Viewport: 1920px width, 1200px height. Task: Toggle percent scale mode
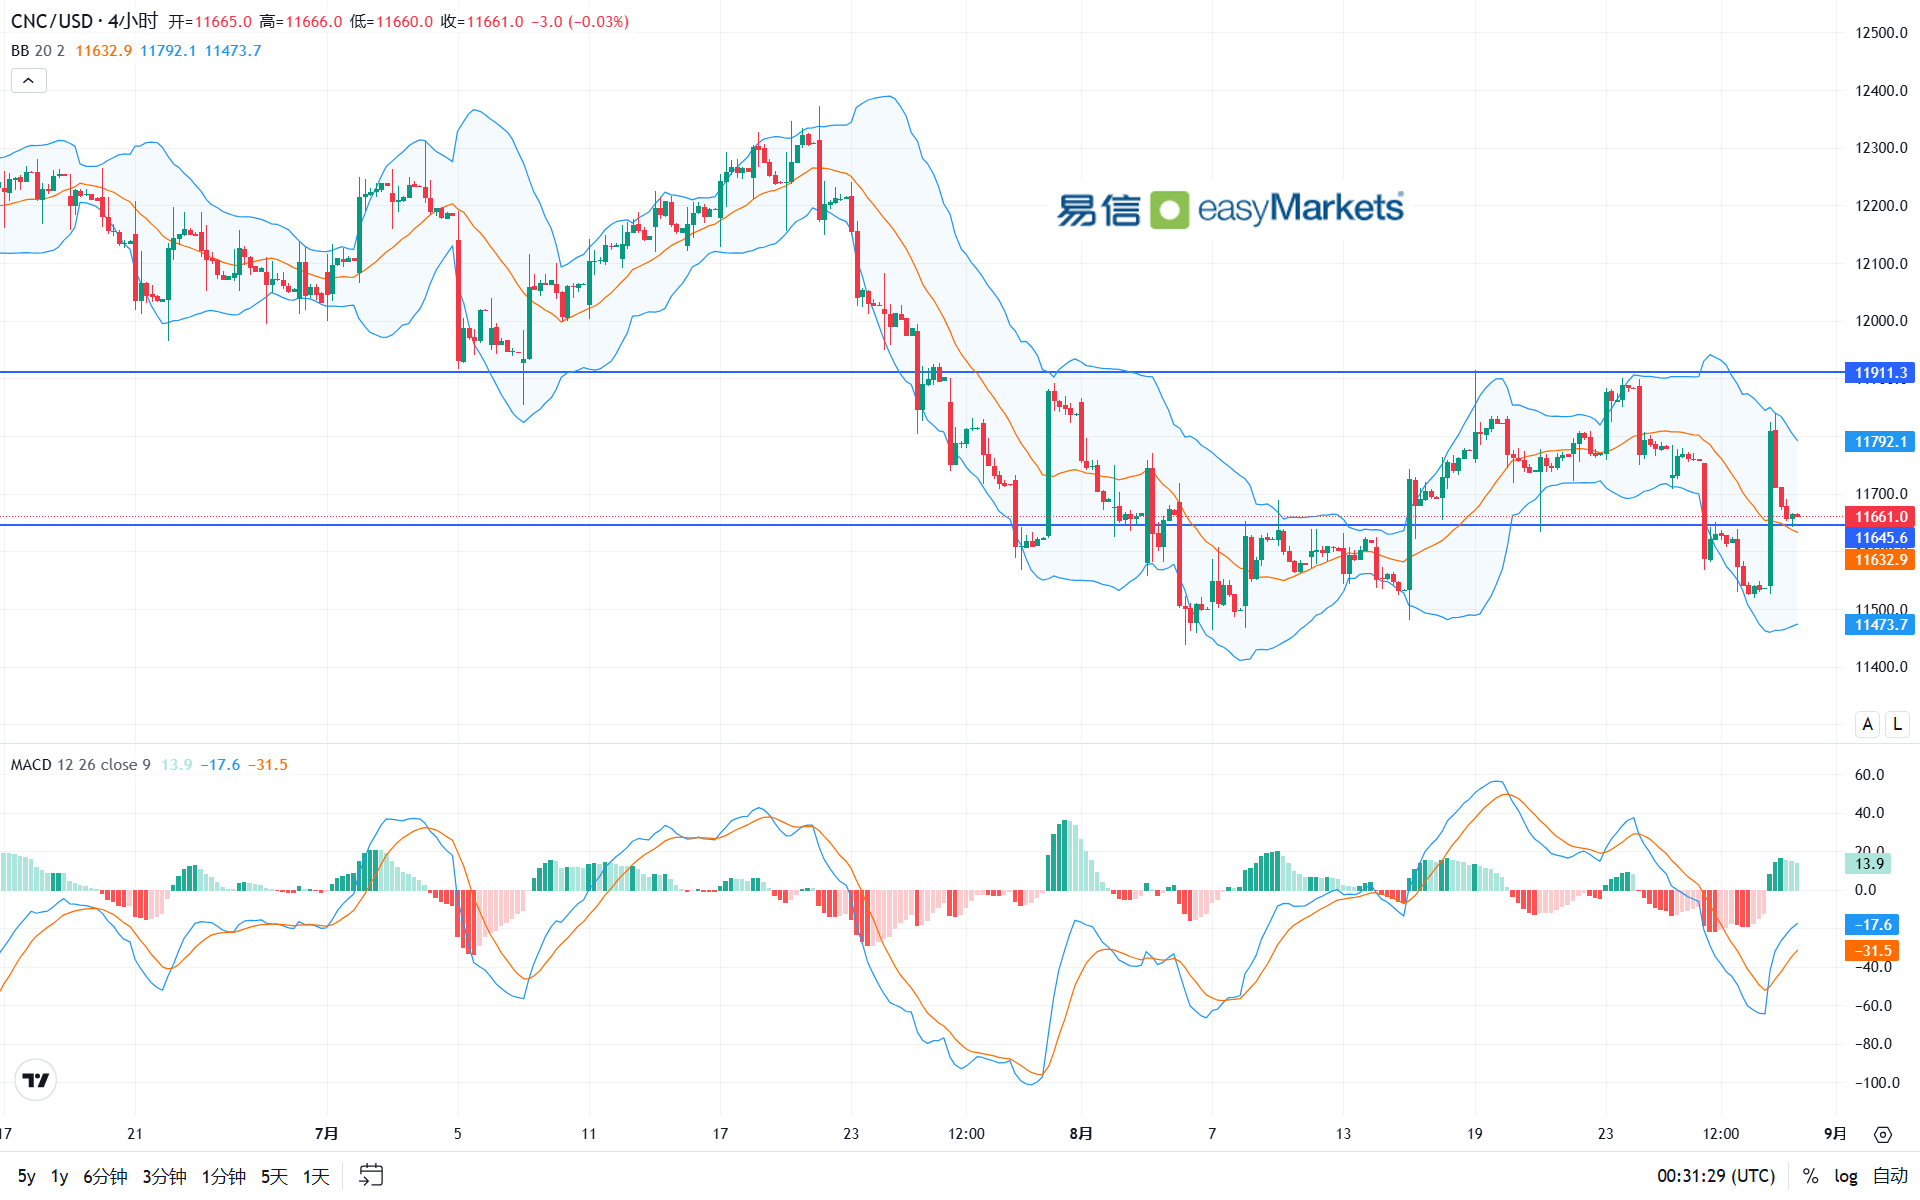pos(1810,1176)
